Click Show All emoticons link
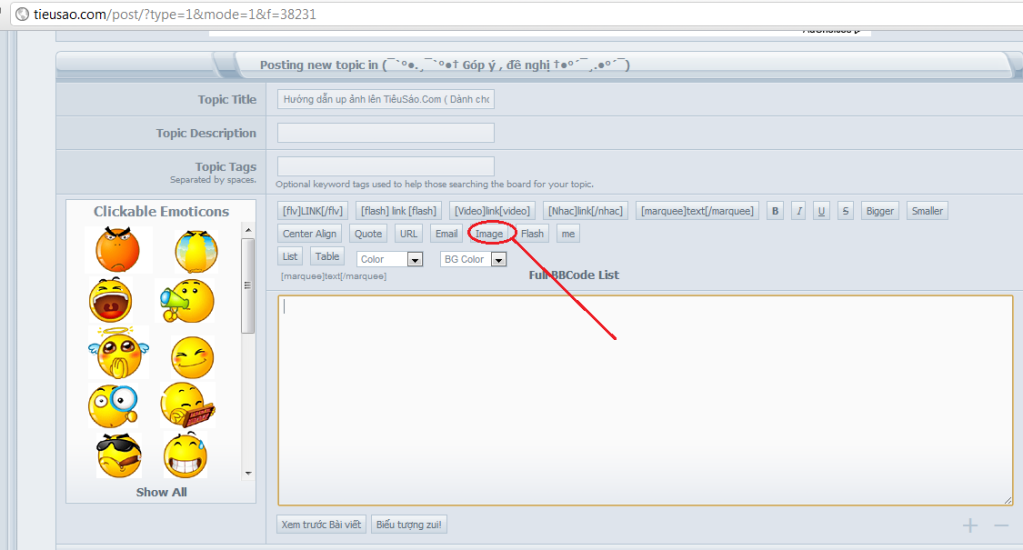The width and height of the screenshot is (1023, 550). tap(161, 492)
